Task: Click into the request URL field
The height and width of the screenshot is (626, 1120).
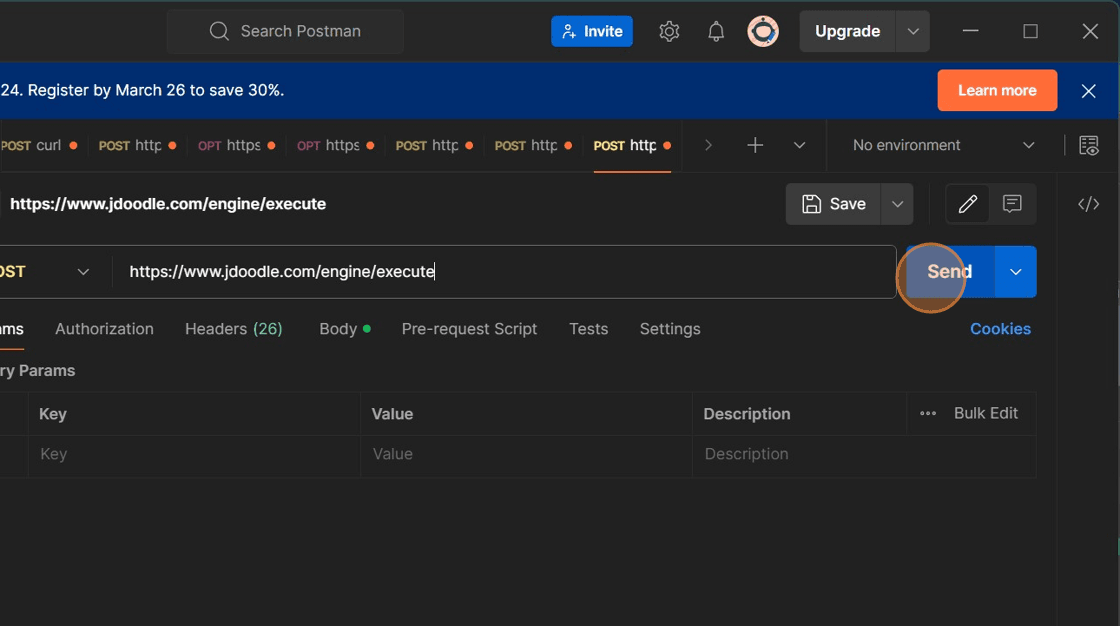Action: [504, 272]
